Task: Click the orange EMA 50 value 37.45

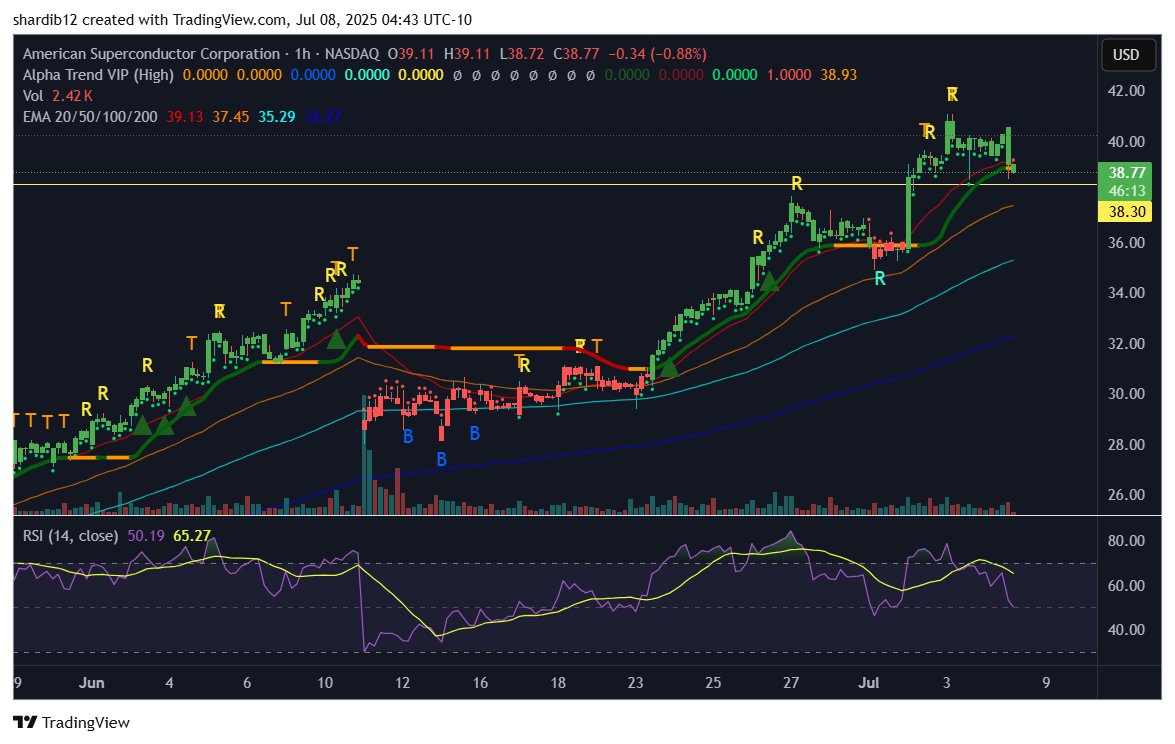Action: coord(231,117)
